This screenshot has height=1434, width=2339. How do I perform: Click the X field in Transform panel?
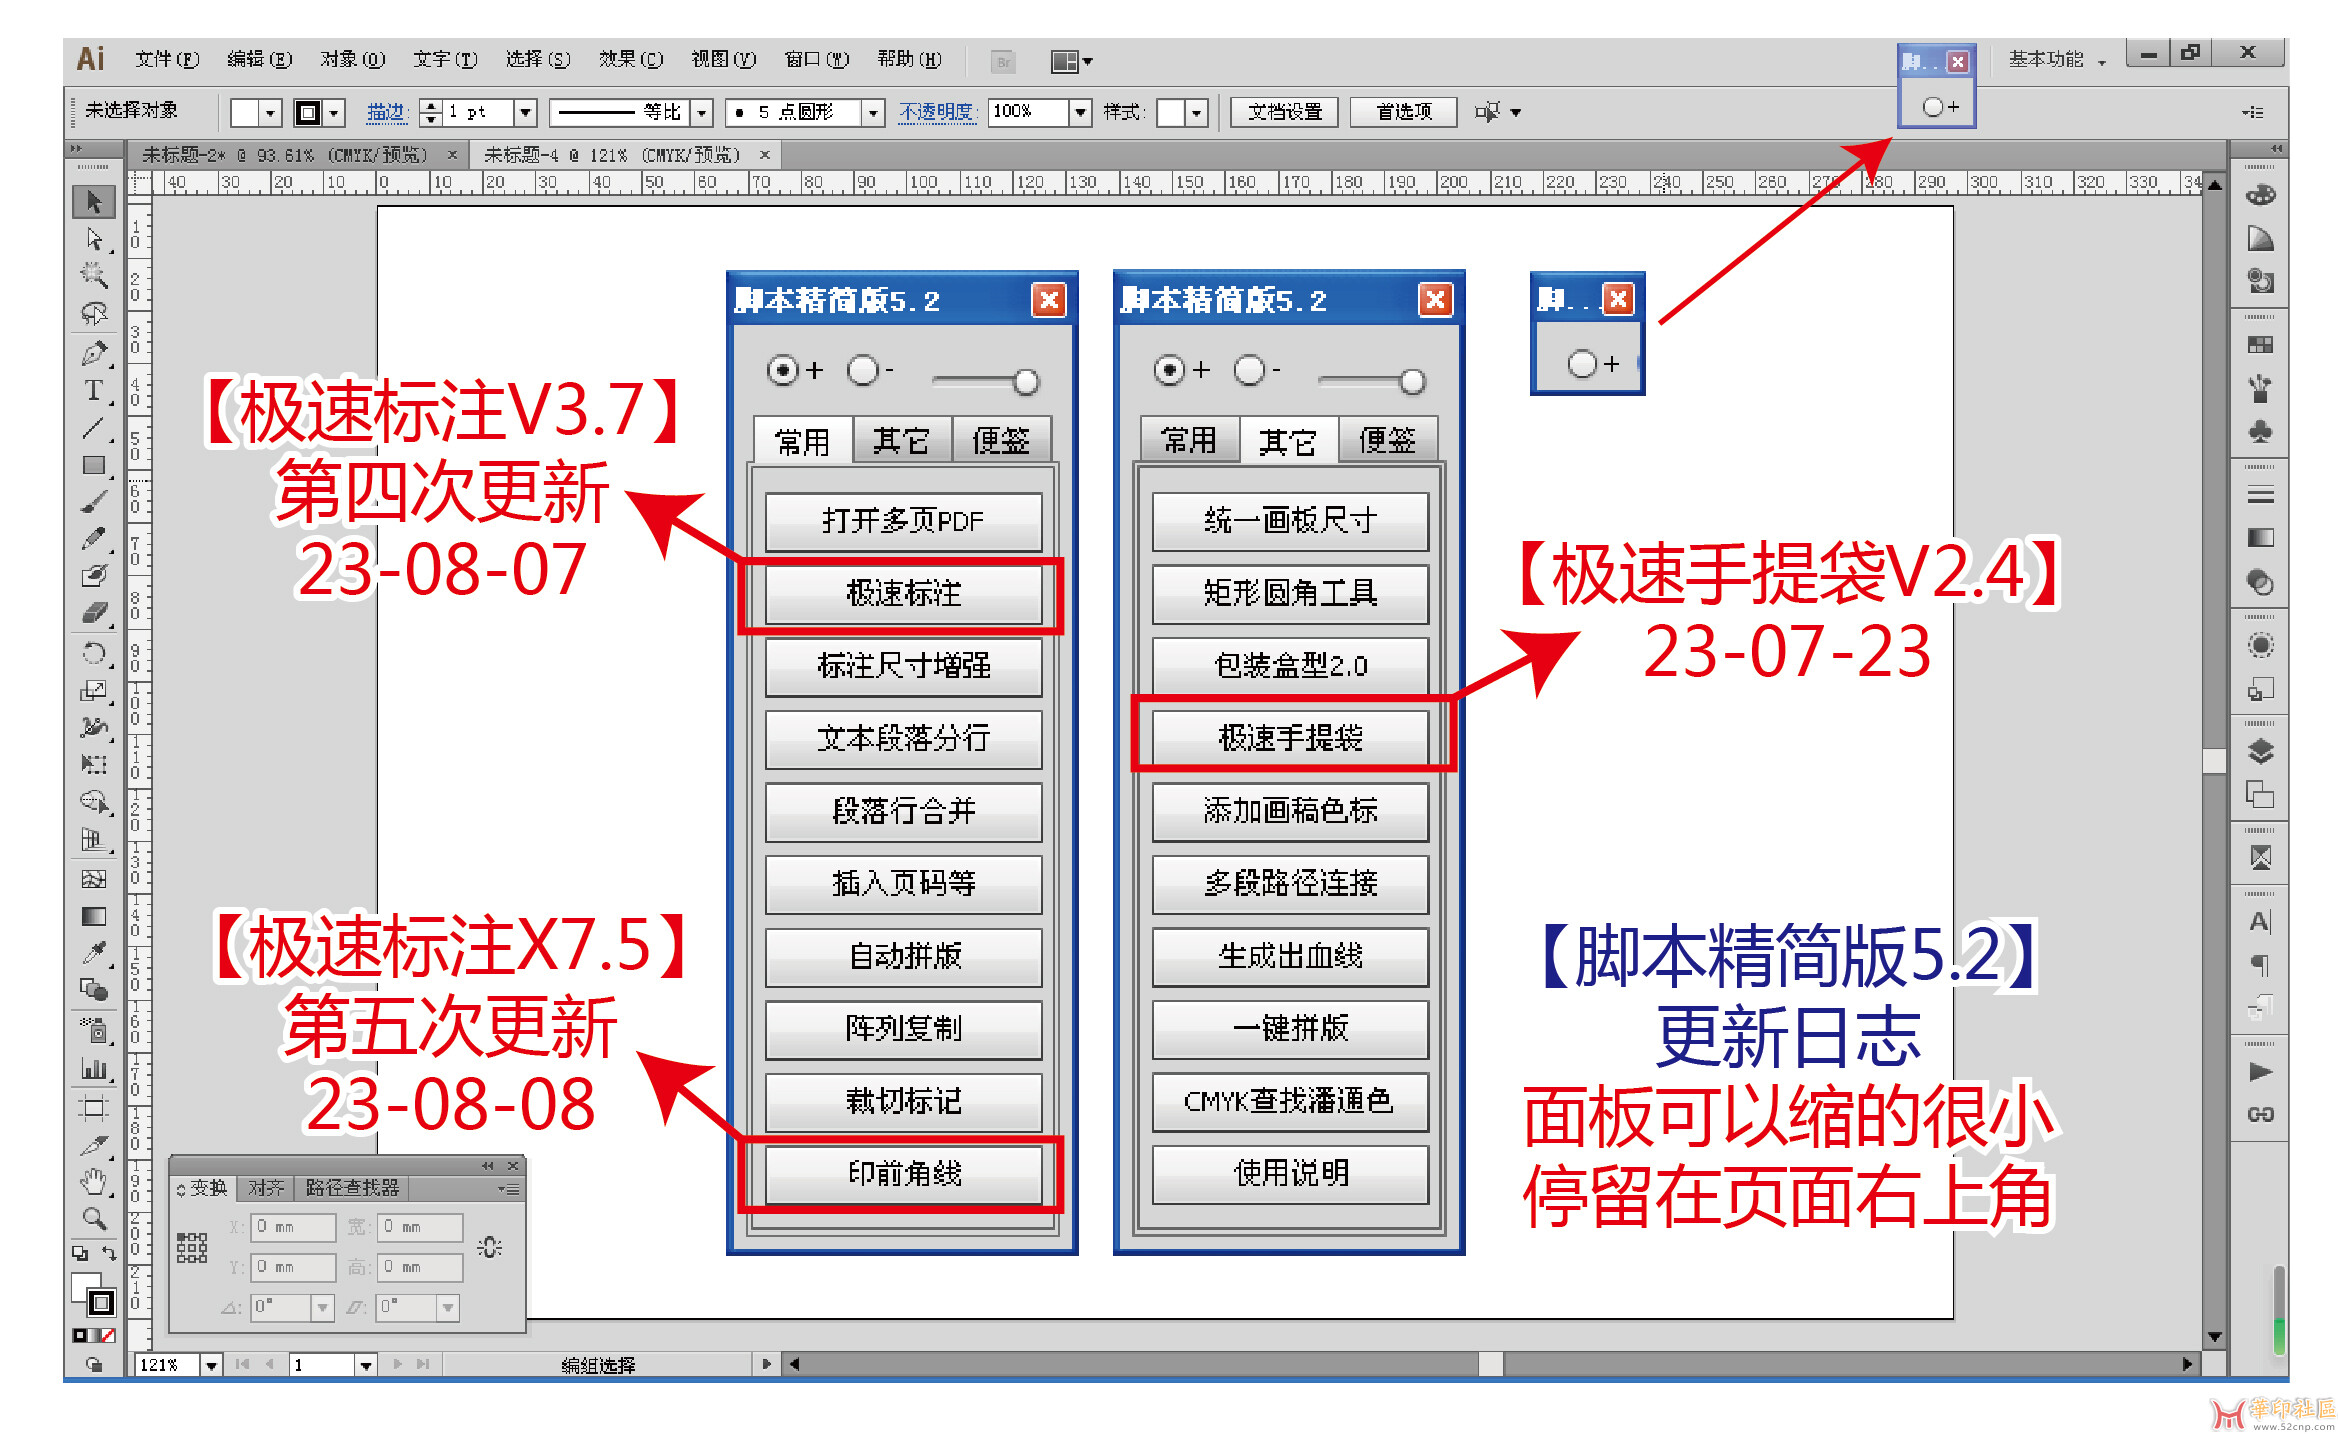pos(293,1227)
